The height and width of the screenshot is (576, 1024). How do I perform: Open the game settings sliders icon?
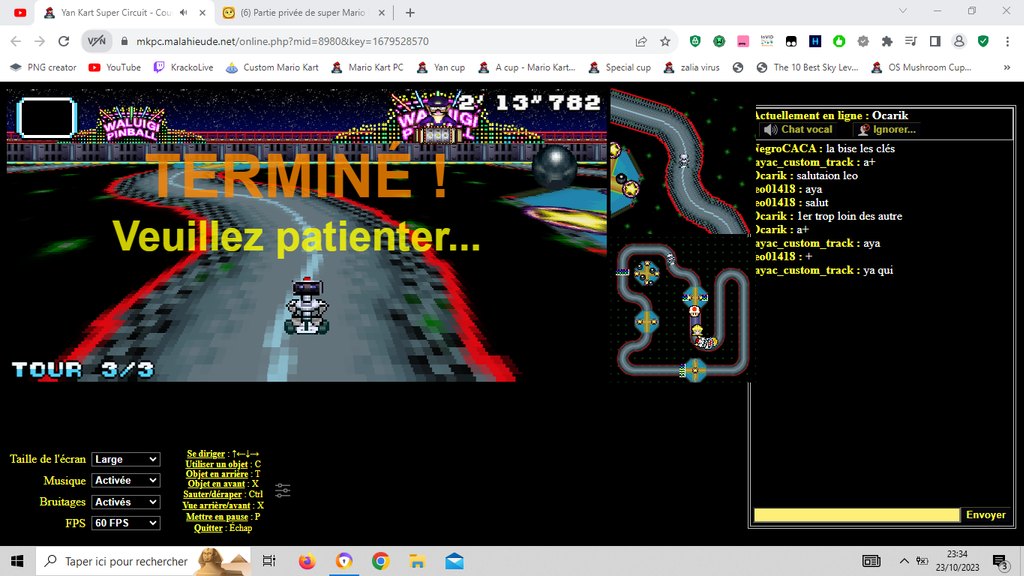[282, 490]
